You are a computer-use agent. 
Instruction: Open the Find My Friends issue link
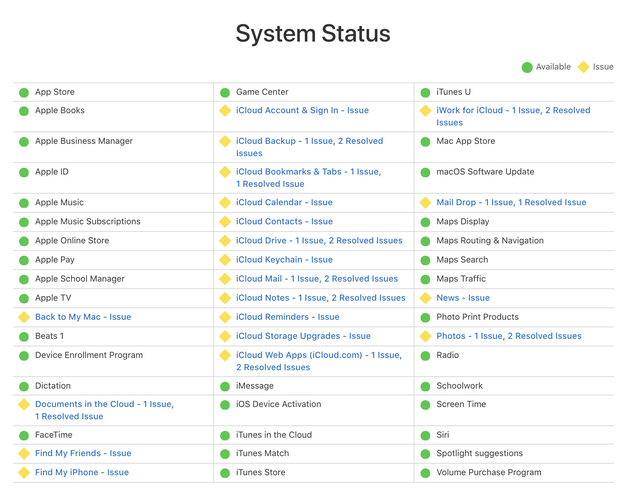[x=83, y=454]
